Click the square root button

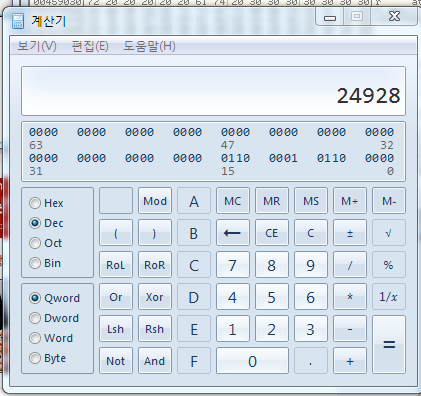point(389,233)
